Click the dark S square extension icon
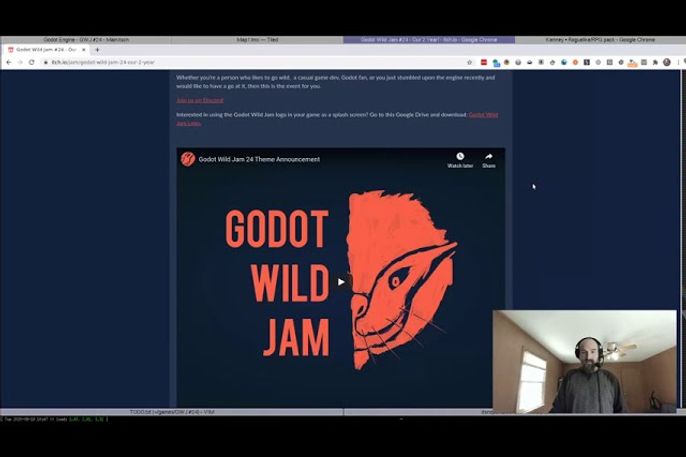The image size is (686, 457). click(587, 63)
